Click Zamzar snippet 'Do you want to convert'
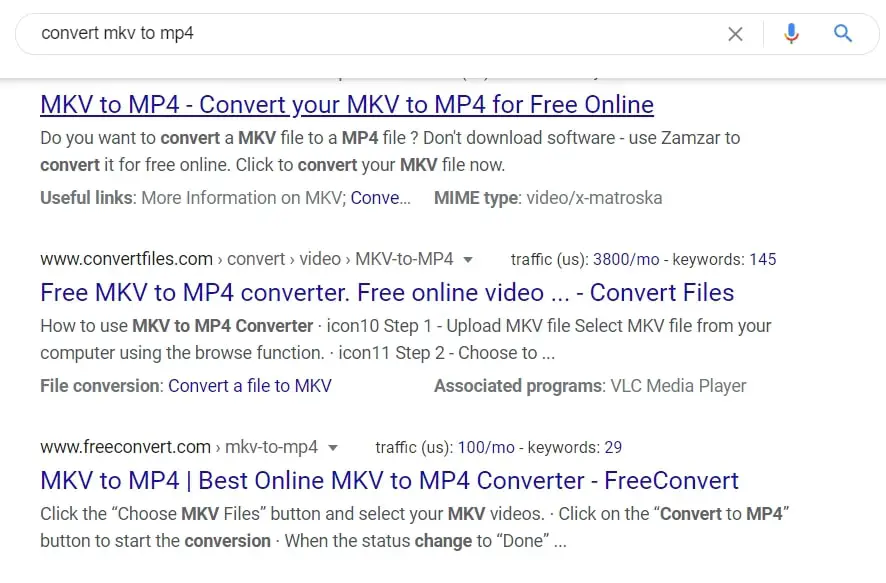886x583 pixels. (390, 151)
